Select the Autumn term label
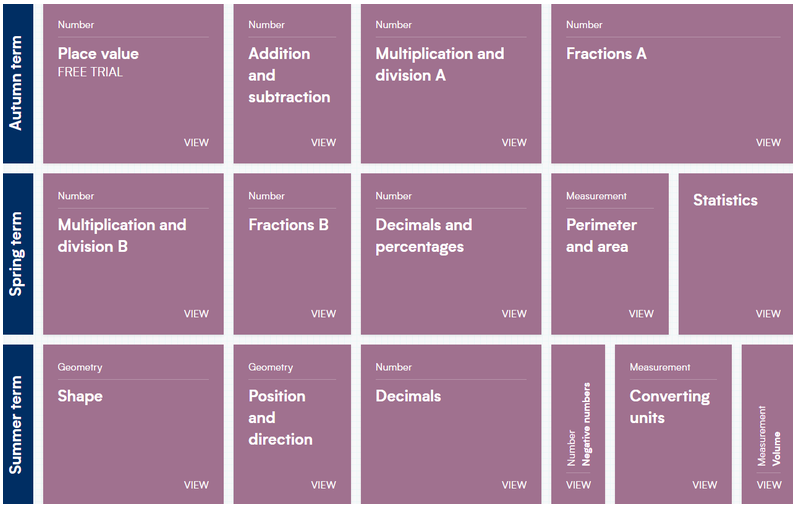Screen dimensions: 796x508 [17, 83]
